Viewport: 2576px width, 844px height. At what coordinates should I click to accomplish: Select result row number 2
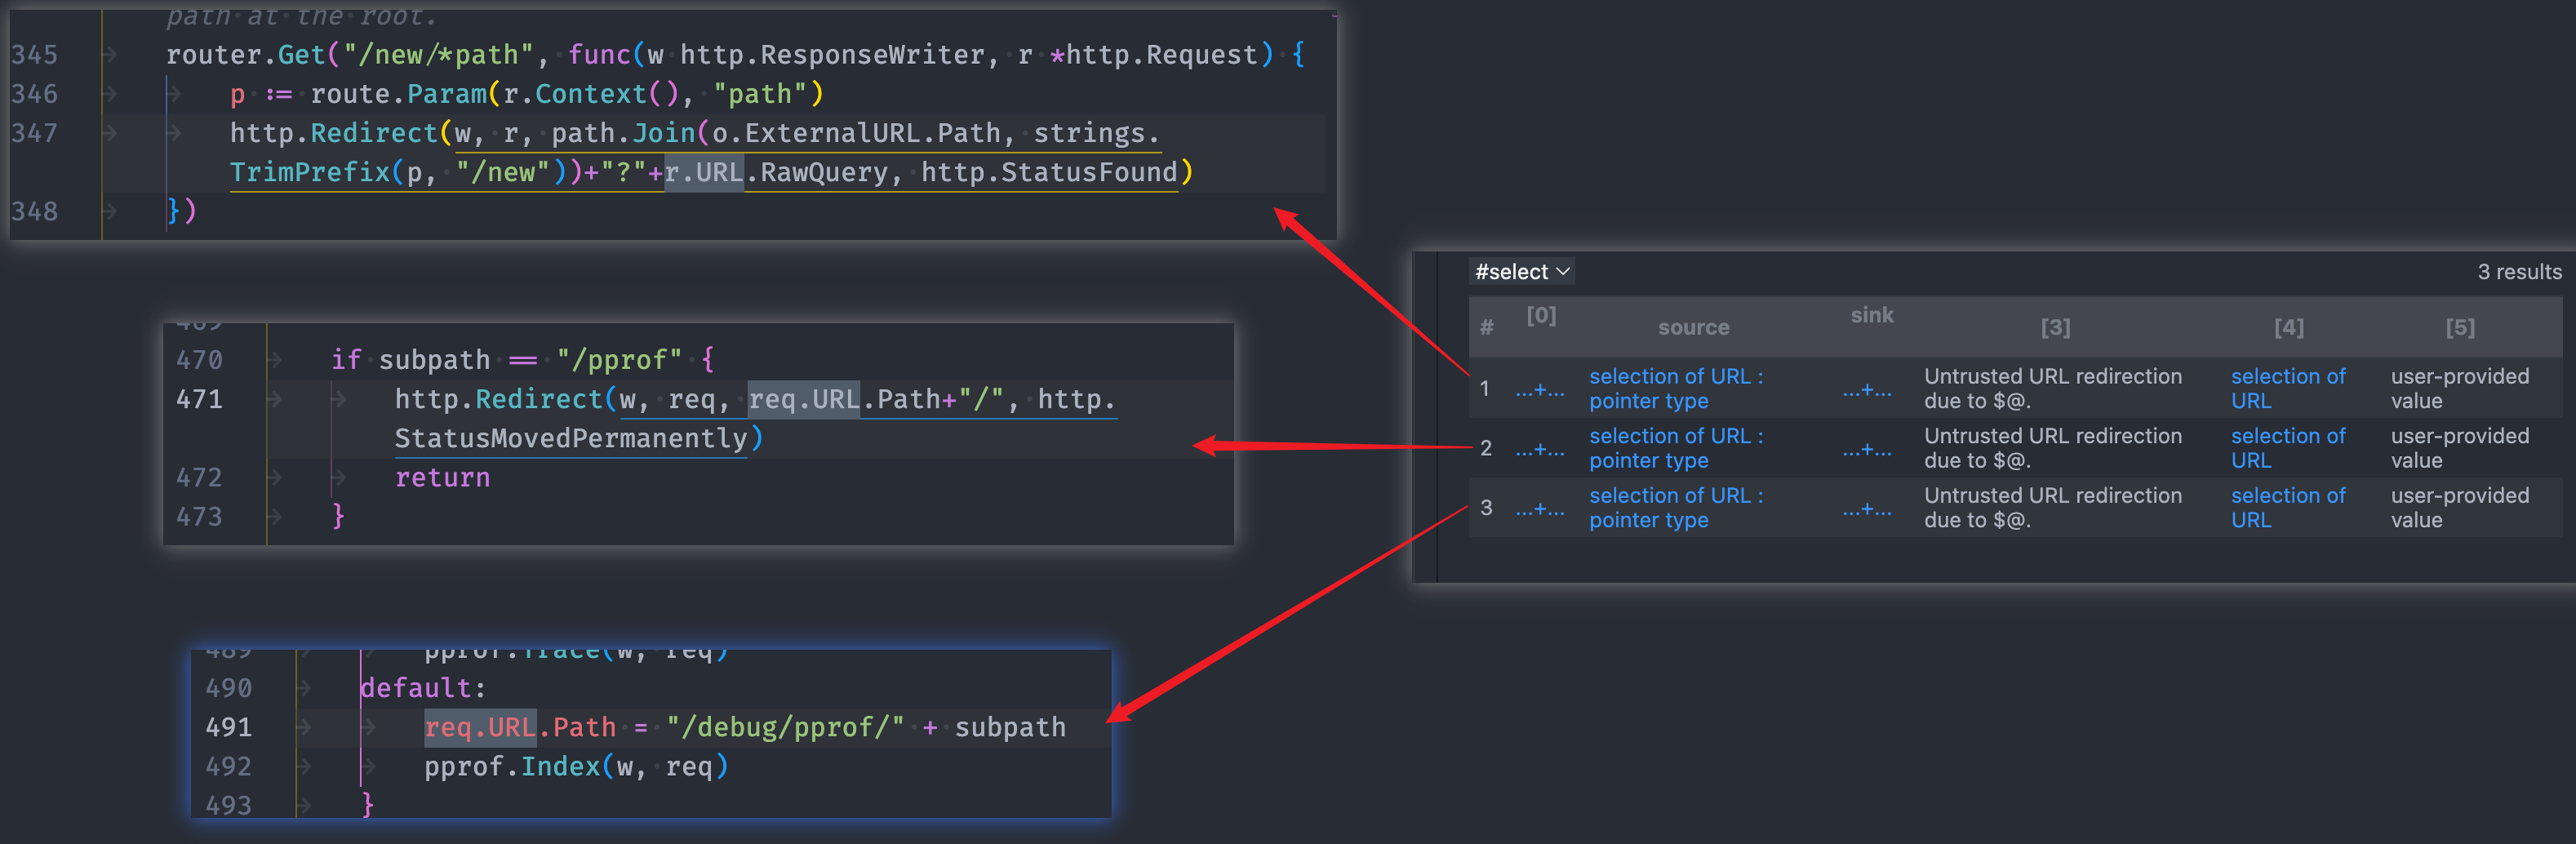pos(1485,448)
